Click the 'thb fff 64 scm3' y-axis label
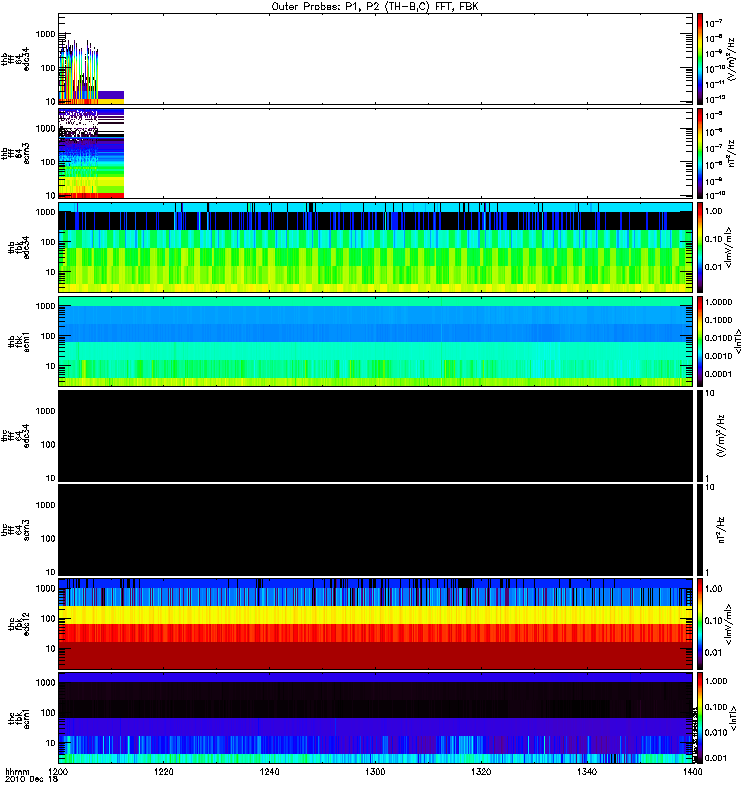The image size is (750, 800). pyautogui.click(x=15, y=153)
